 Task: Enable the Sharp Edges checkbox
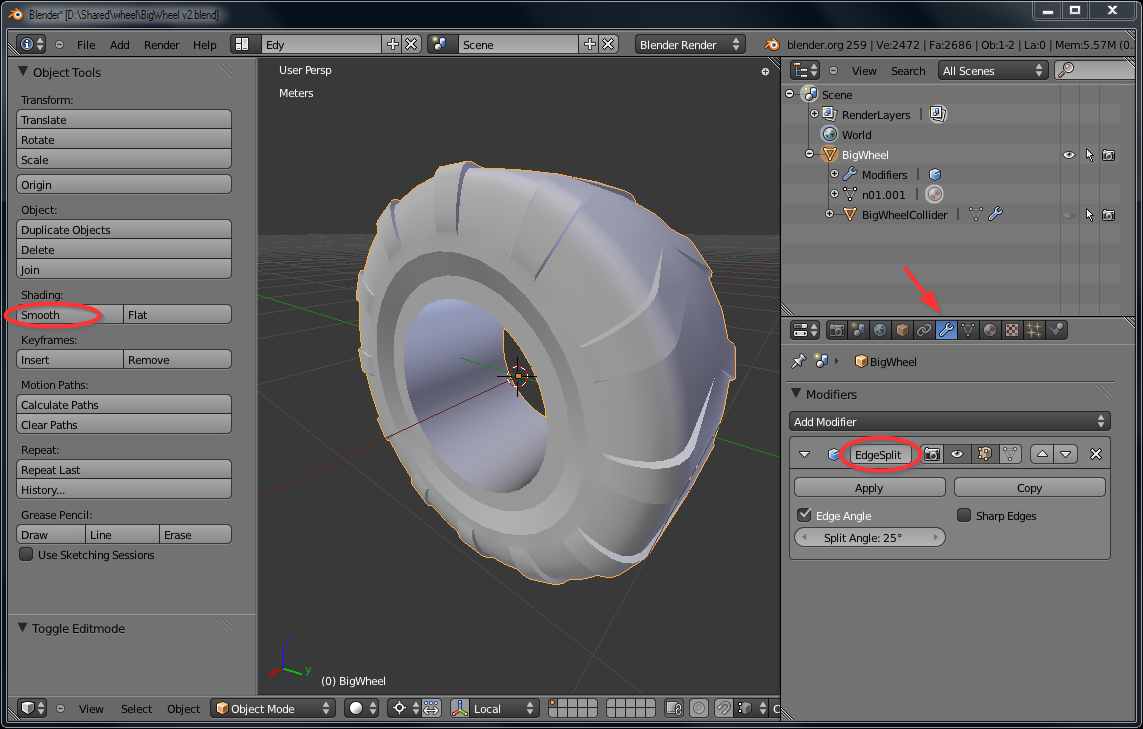[964, 515]
